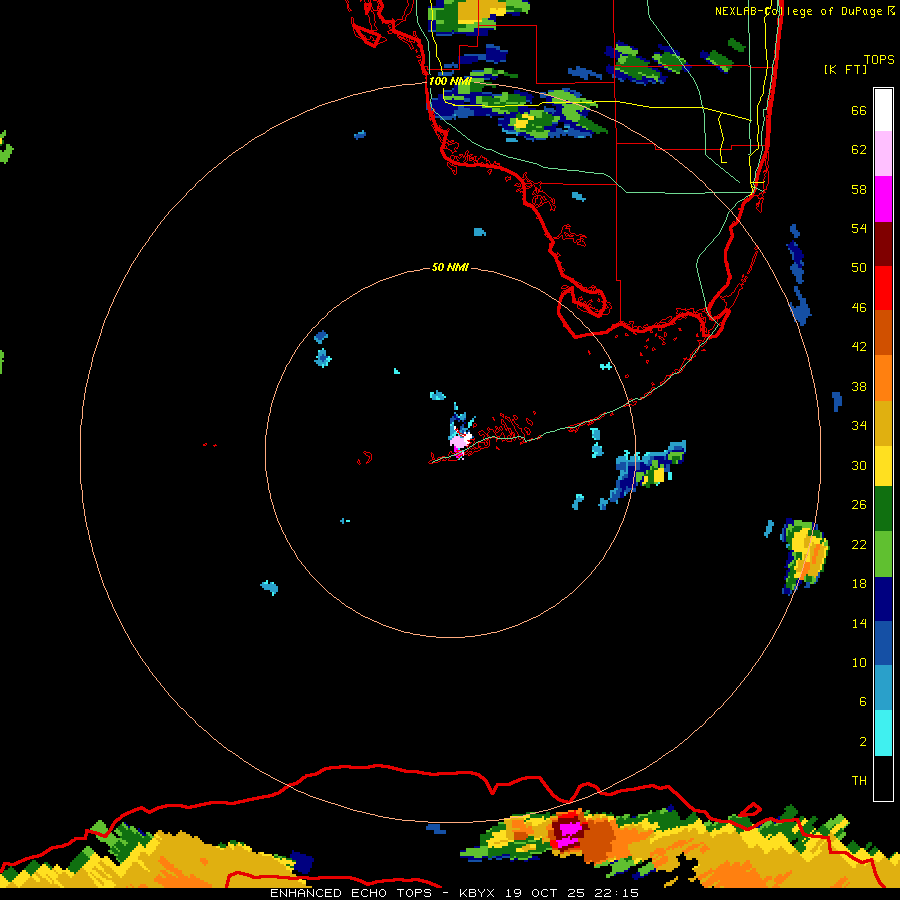Click the cyan swatch near the 2 label
This screenshot has width=900, height=900.
(883, 733)
